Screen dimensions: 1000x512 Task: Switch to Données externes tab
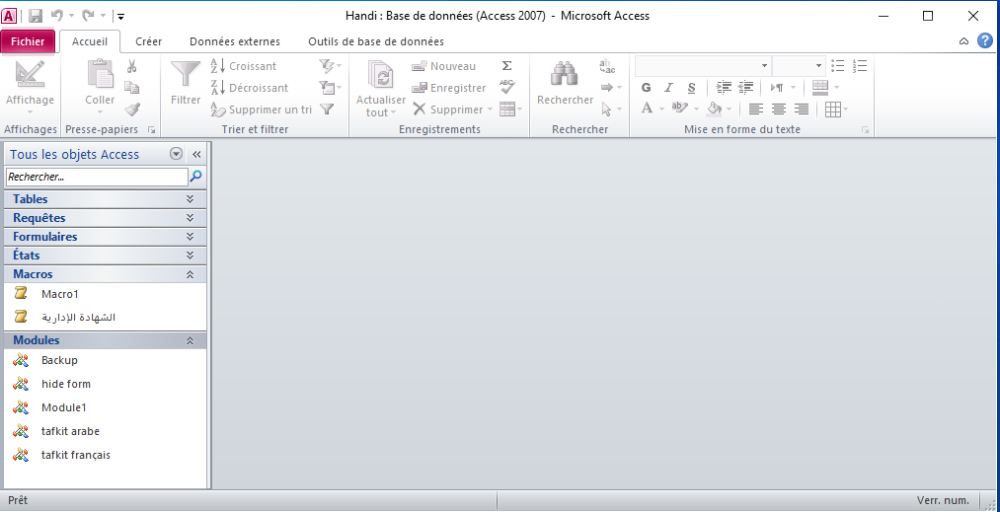pyautogui.click(x=235, y=41)
